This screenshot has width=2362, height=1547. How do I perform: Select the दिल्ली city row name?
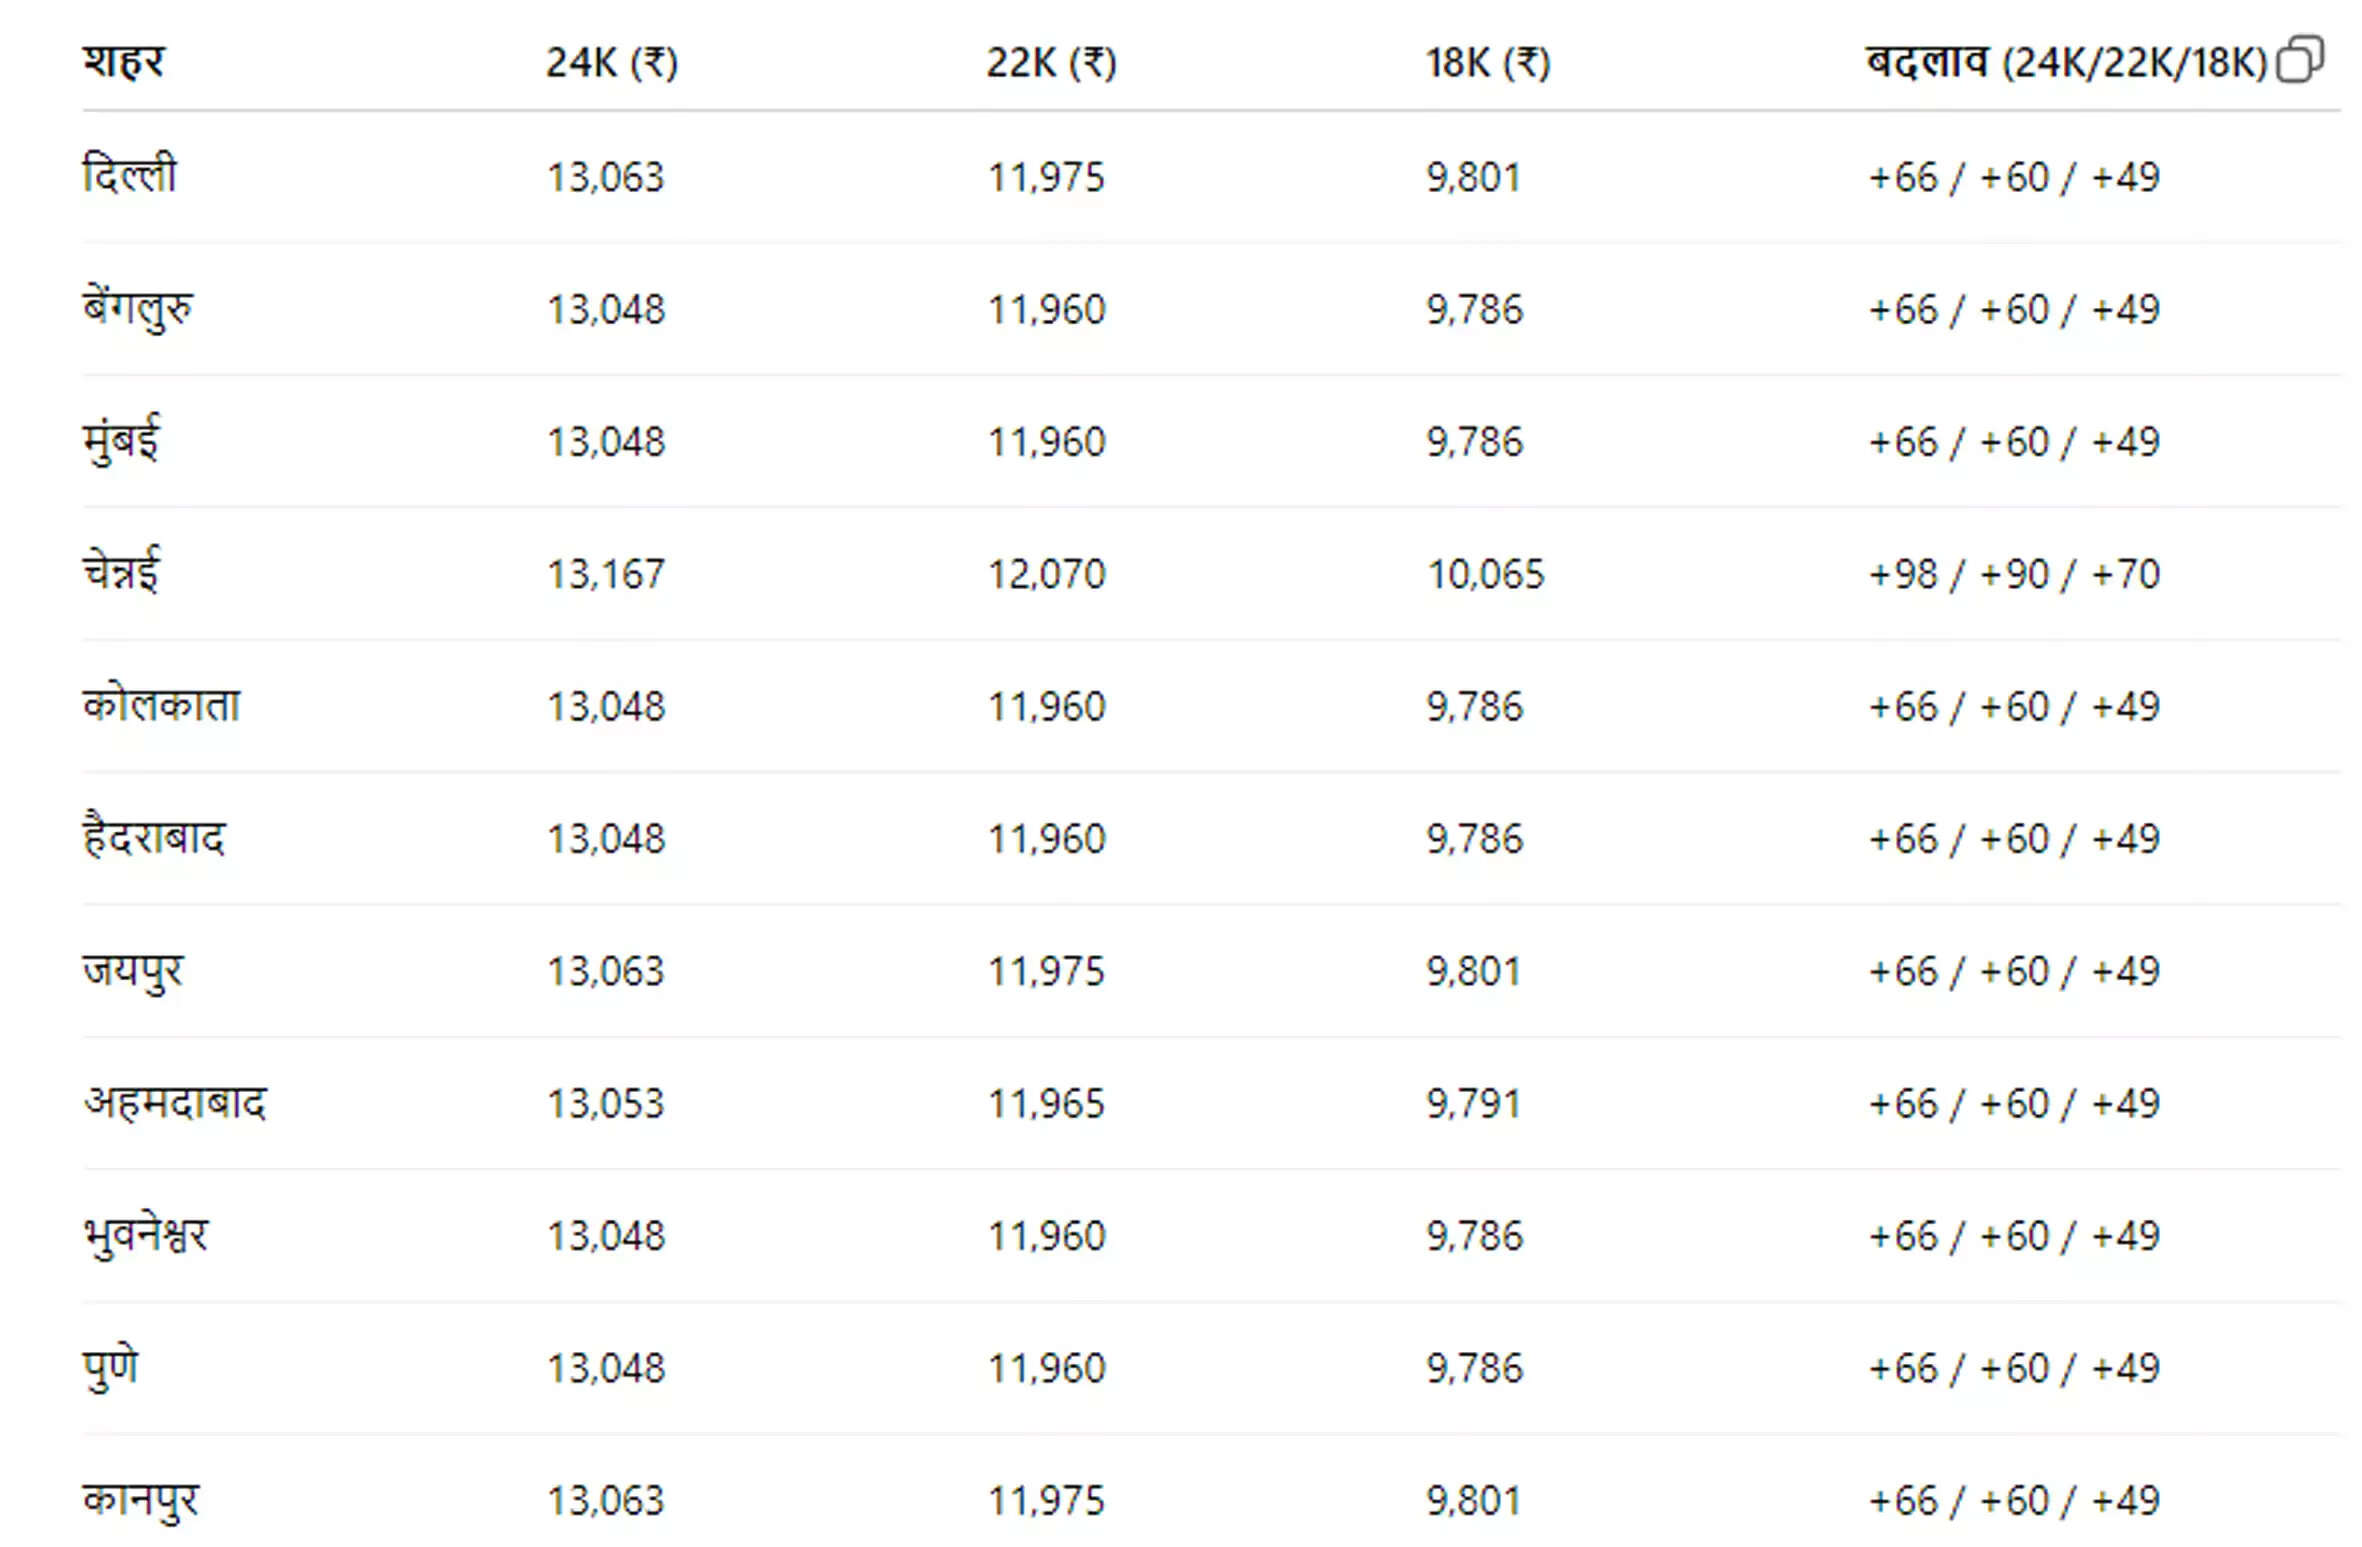pyautogui.click(x=130, y=176)
